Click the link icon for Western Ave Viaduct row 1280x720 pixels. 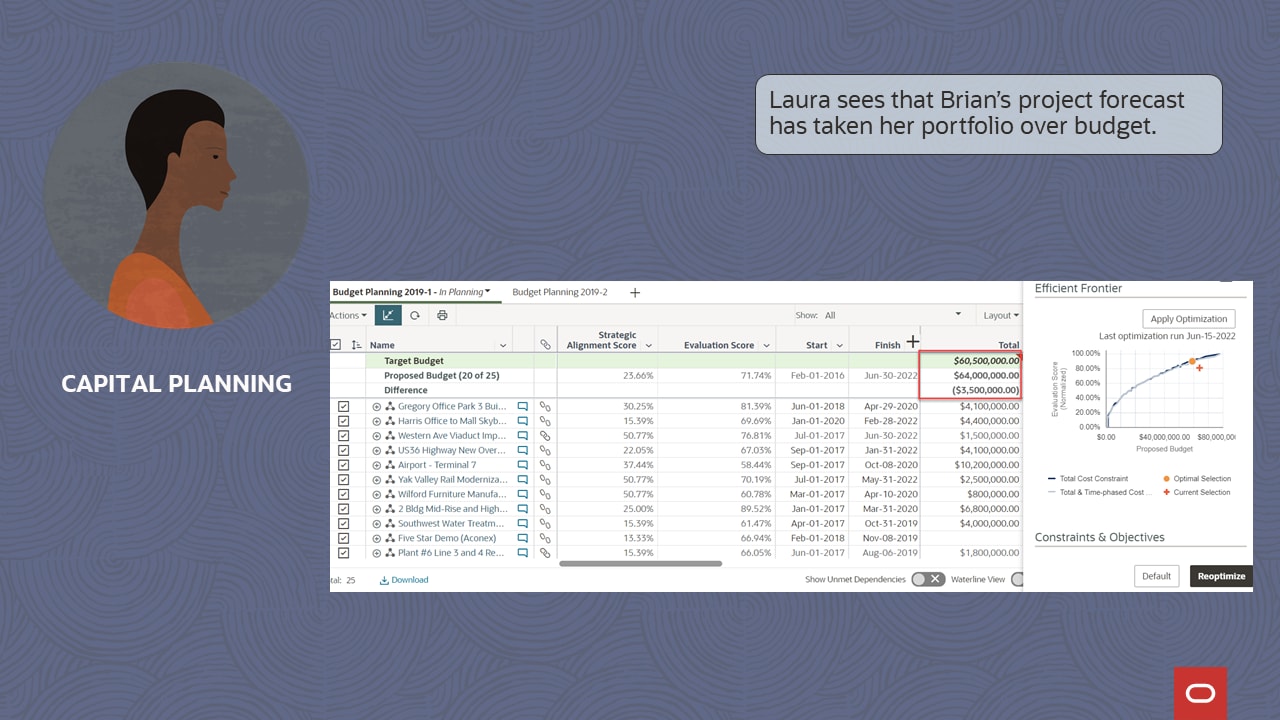tap(545, 436)
